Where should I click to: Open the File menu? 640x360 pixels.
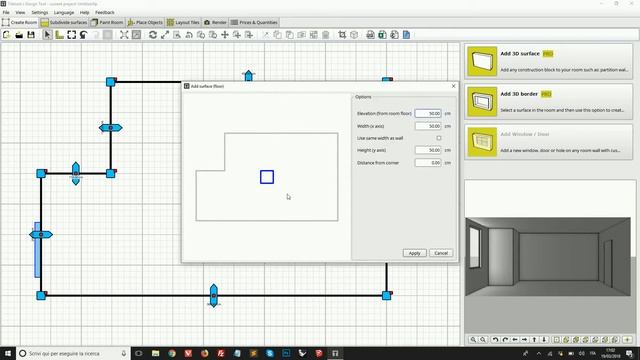tap(6, 13)
